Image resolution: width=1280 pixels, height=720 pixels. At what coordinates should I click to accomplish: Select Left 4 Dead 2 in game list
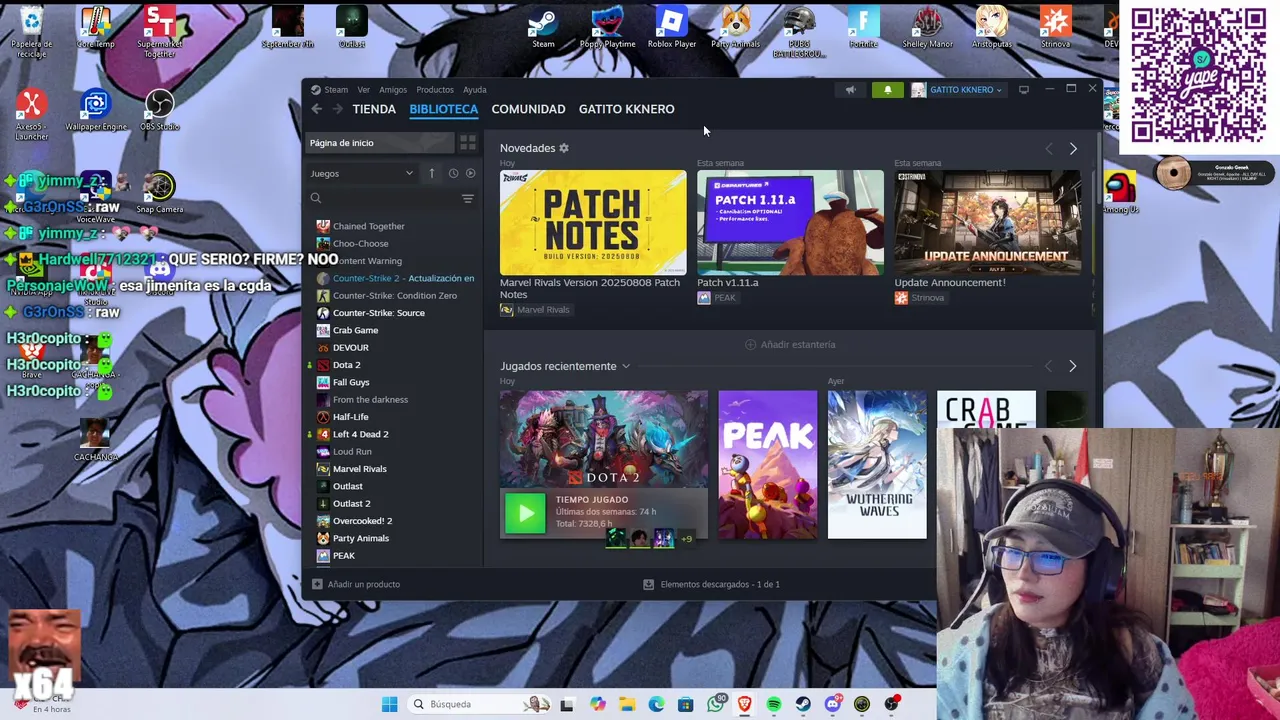(x=360, y=434)
